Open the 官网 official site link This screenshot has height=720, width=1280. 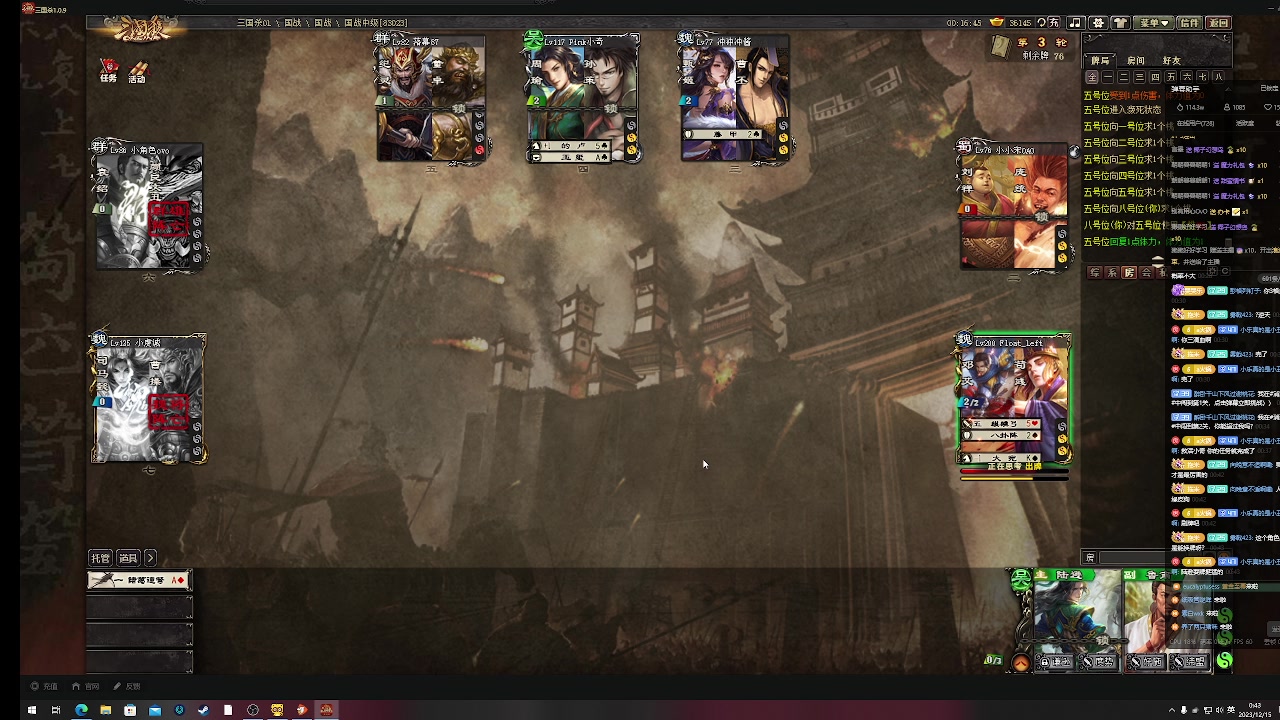point(87,686)
